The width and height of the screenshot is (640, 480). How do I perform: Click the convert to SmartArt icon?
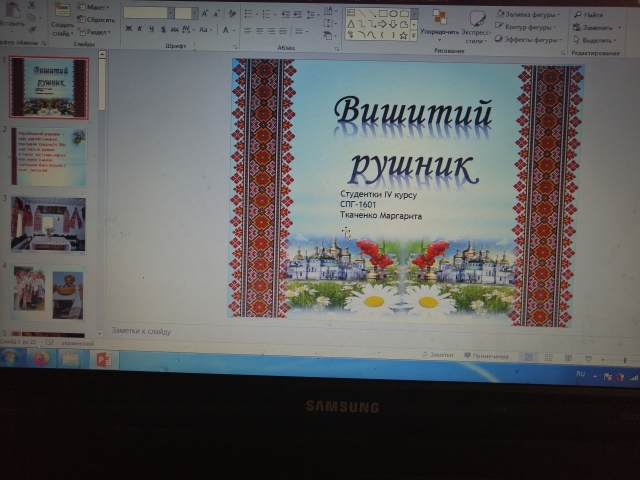pos(330,36)
